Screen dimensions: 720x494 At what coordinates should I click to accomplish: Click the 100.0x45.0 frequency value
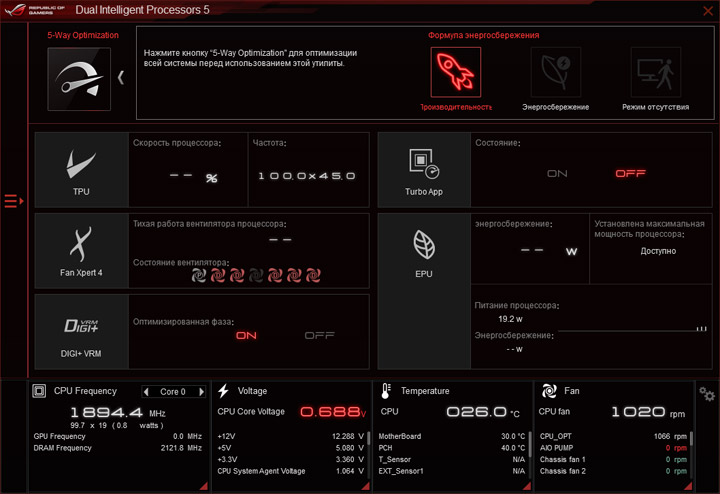307,176
